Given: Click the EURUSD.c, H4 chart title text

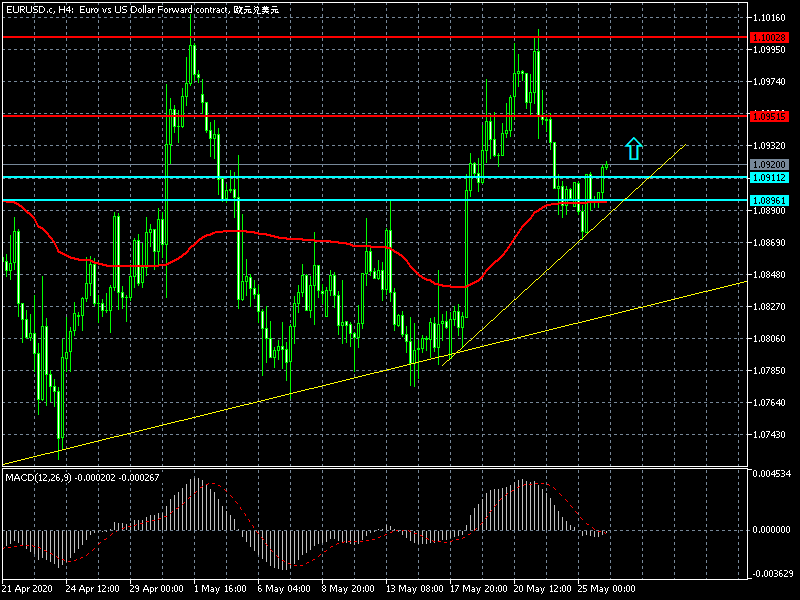Looking at the screenshot, I should click(142, 10).
